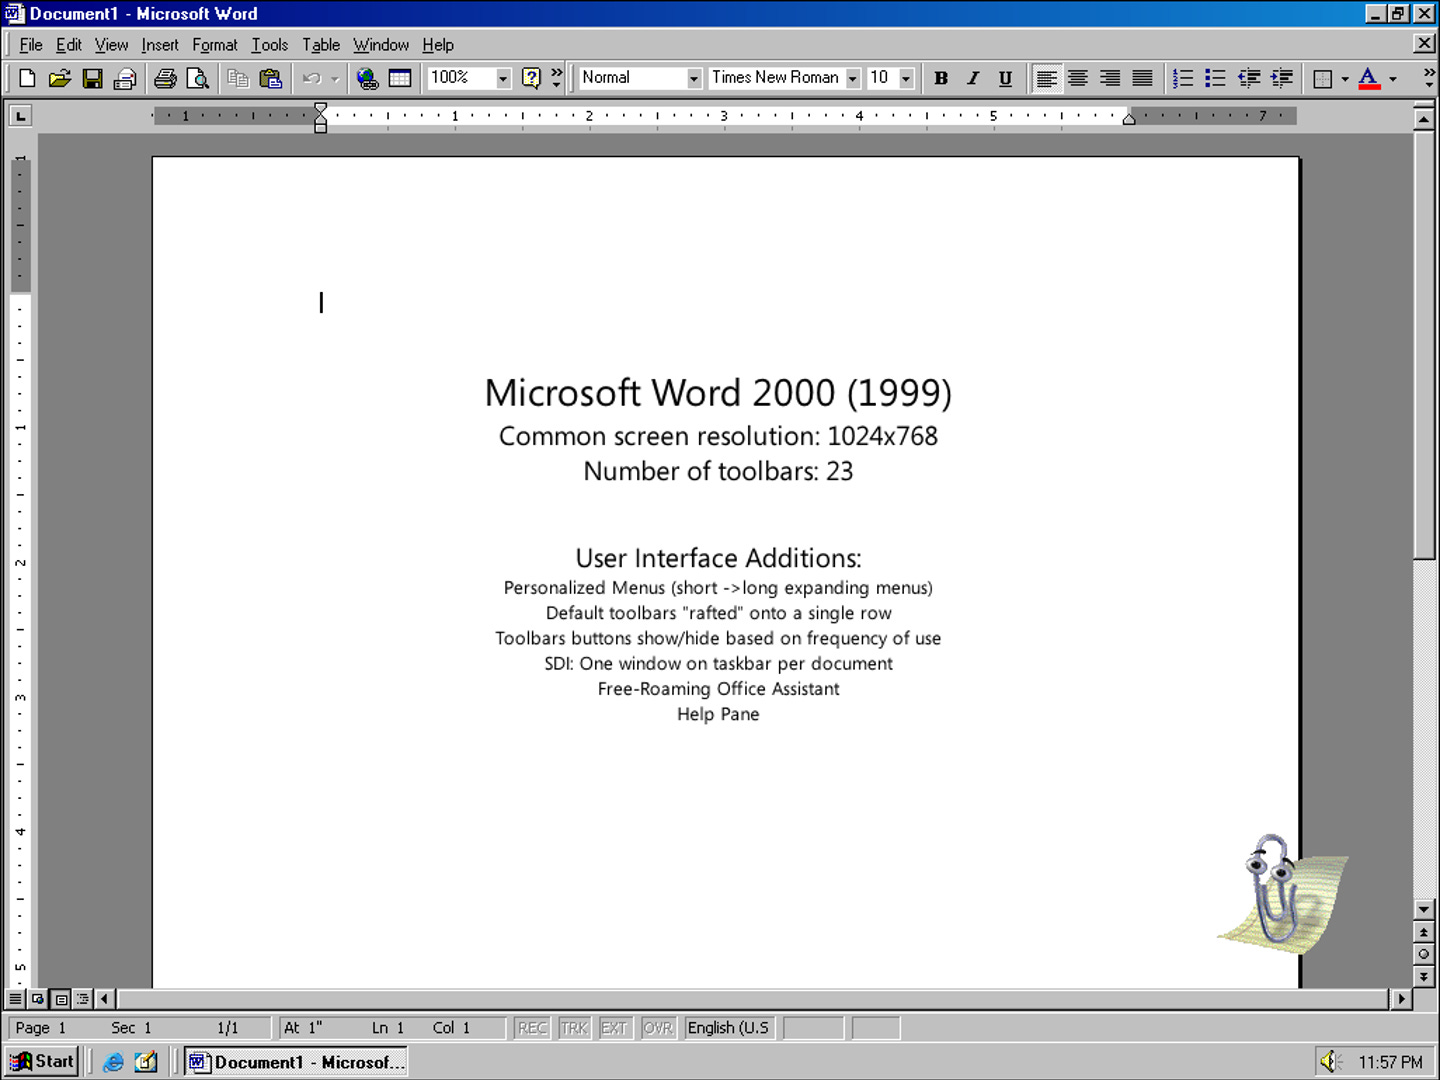The image size is (1440, 1080).
Task: Open the Format menu
Action: click(215, 45)
